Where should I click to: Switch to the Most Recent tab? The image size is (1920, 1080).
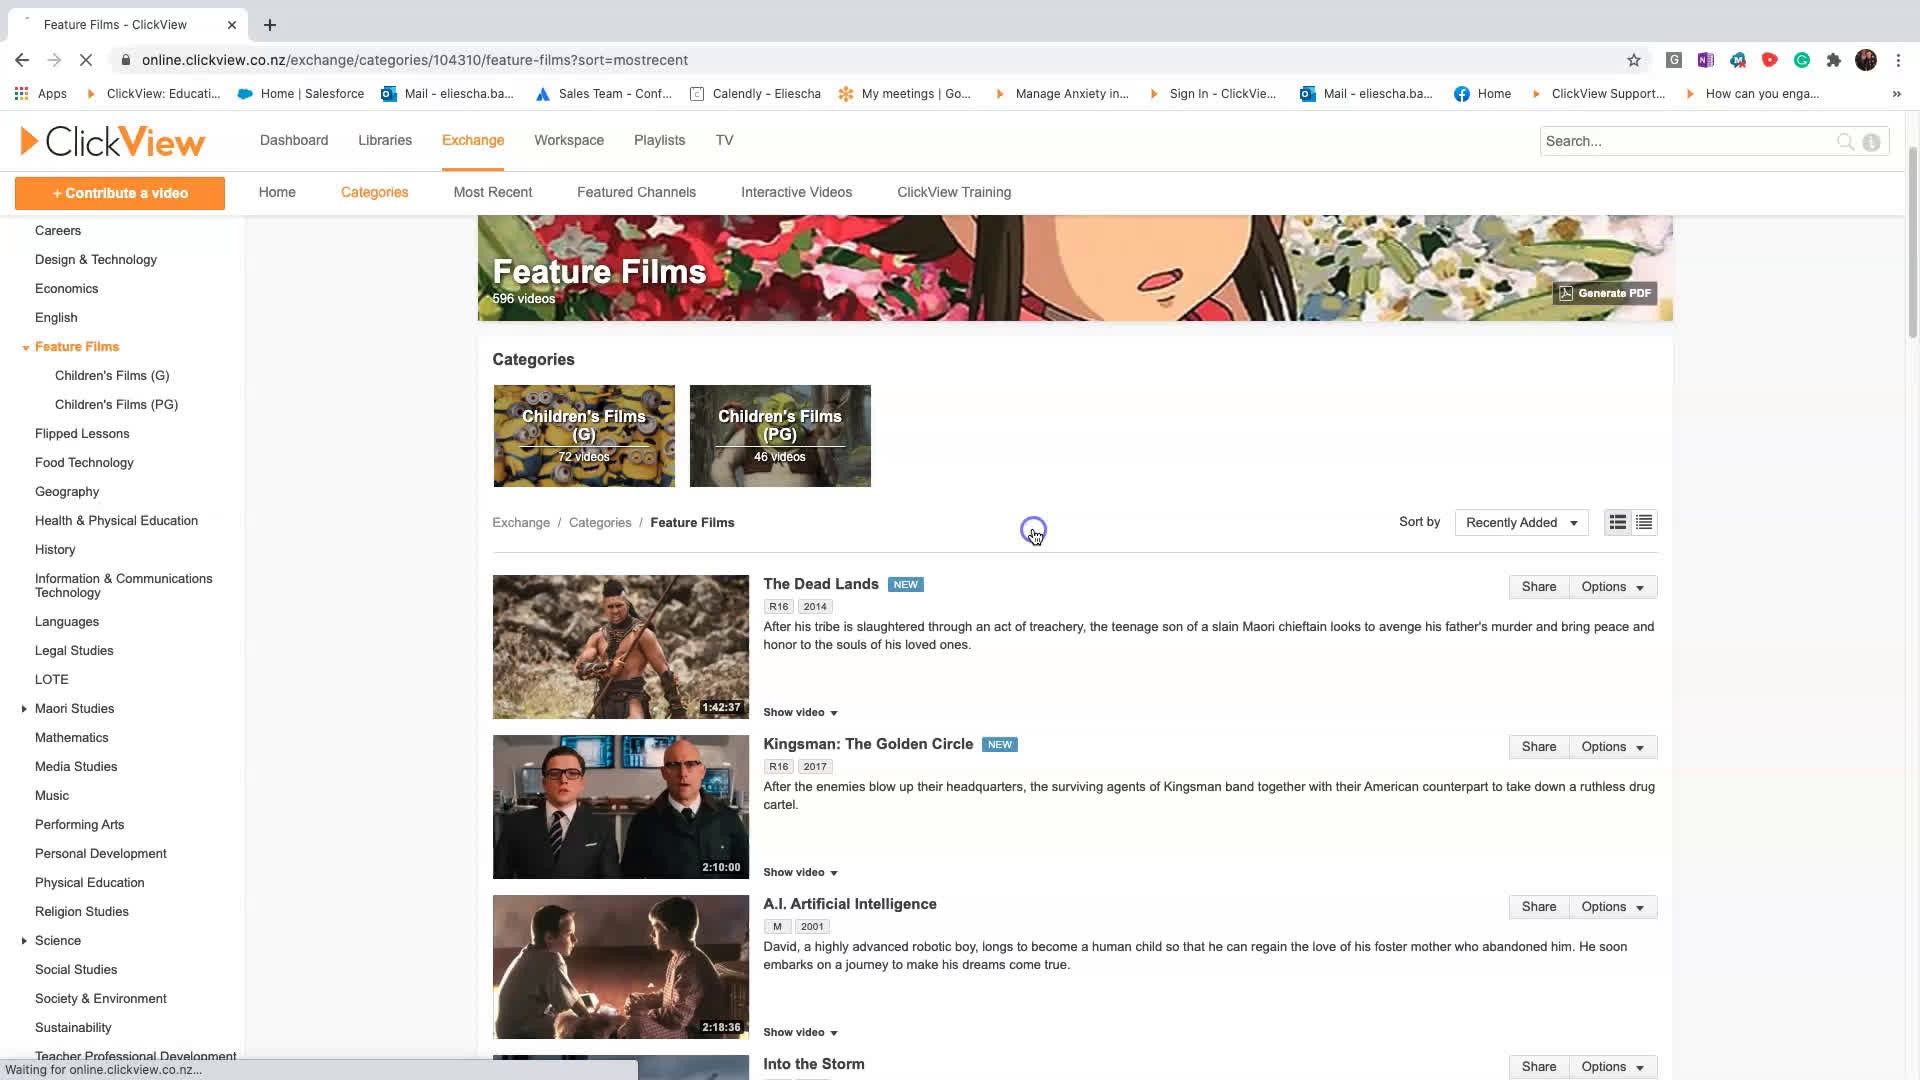493,192
